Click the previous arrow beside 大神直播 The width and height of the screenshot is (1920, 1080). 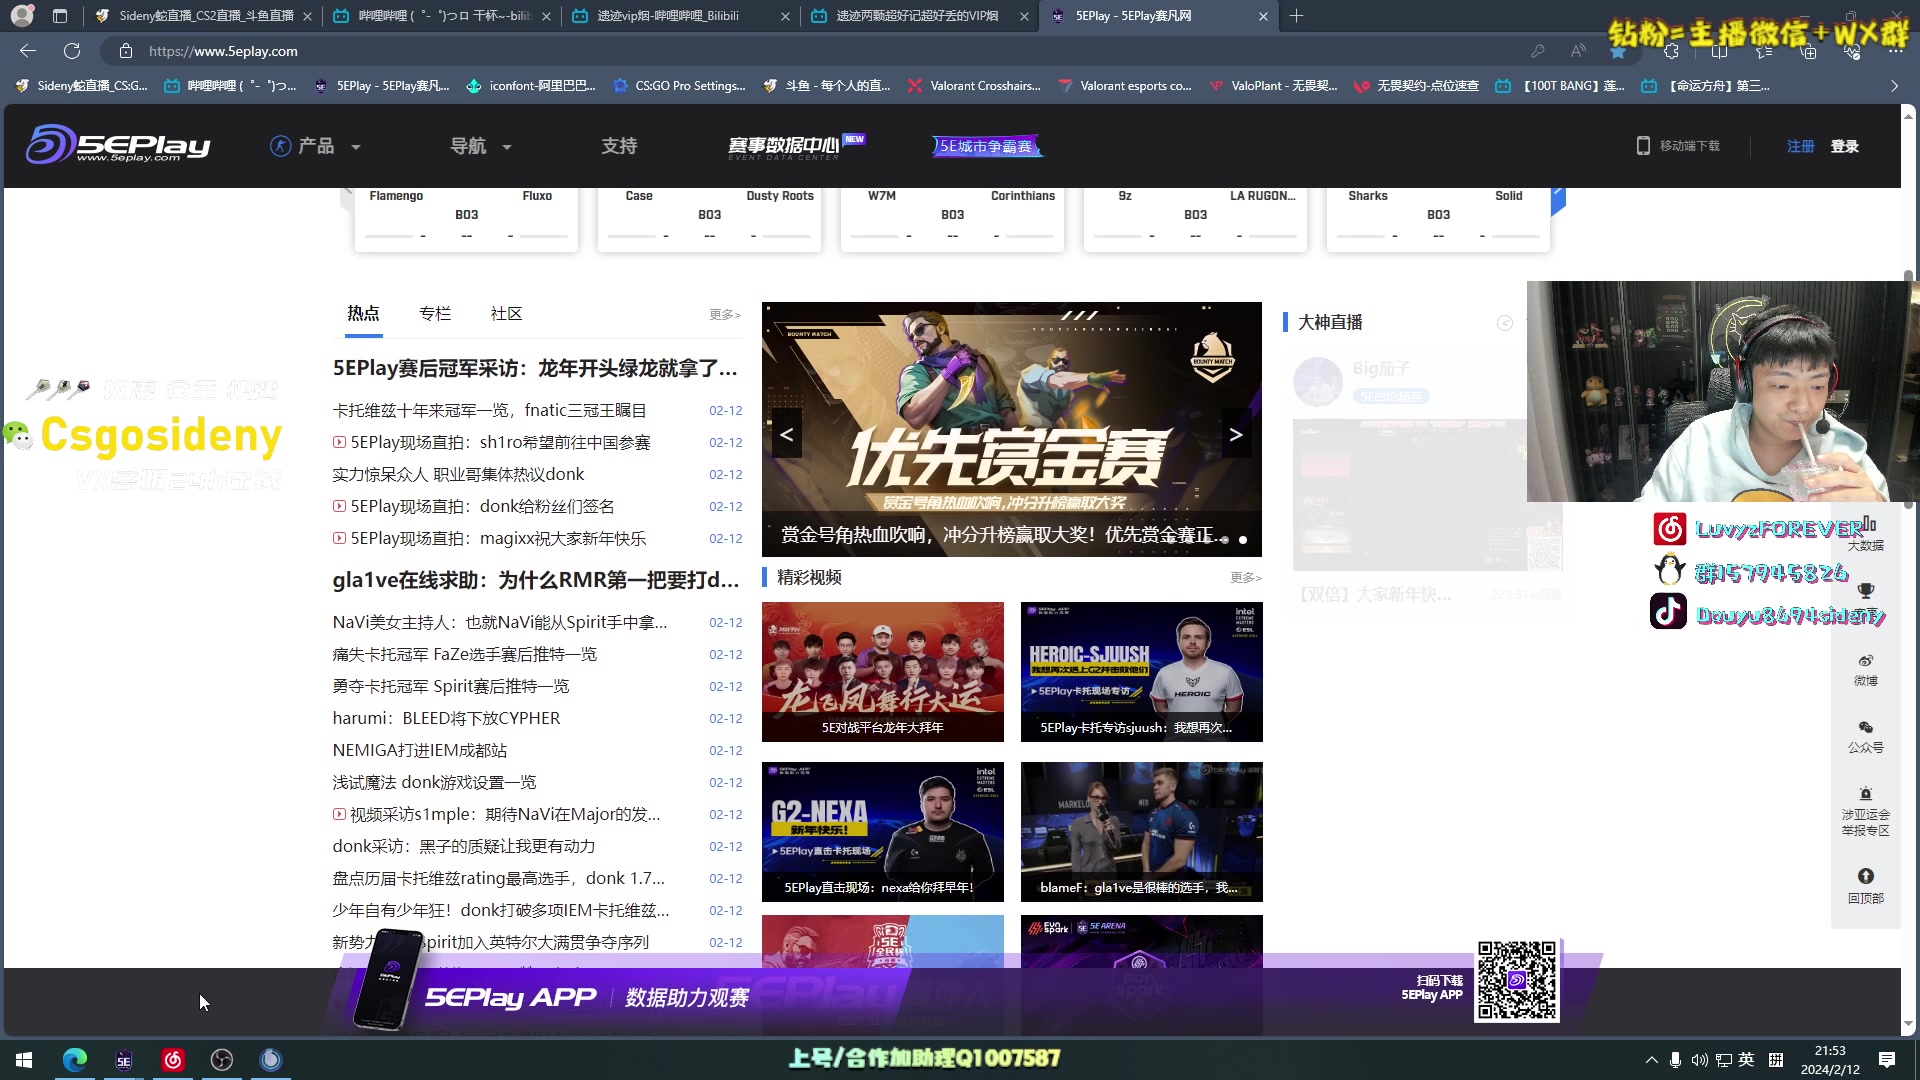coord(1505,322)
